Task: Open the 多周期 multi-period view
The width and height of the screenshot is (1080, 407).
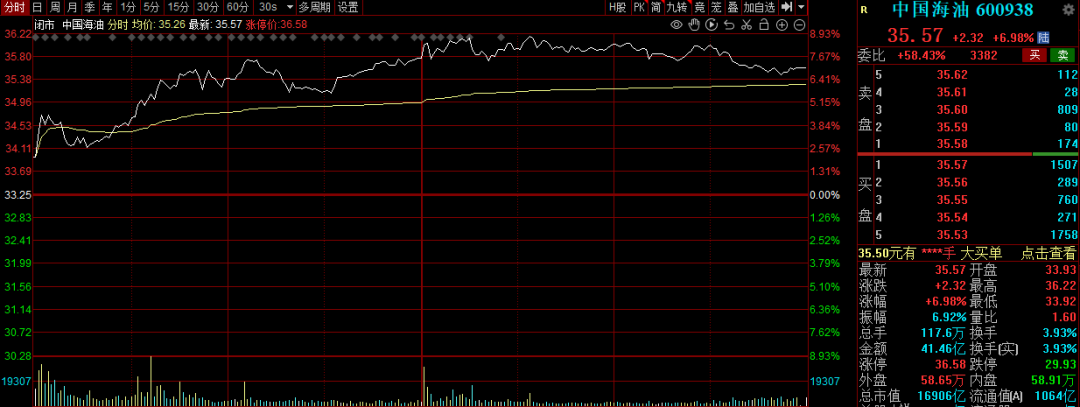Action: (314, 7)
